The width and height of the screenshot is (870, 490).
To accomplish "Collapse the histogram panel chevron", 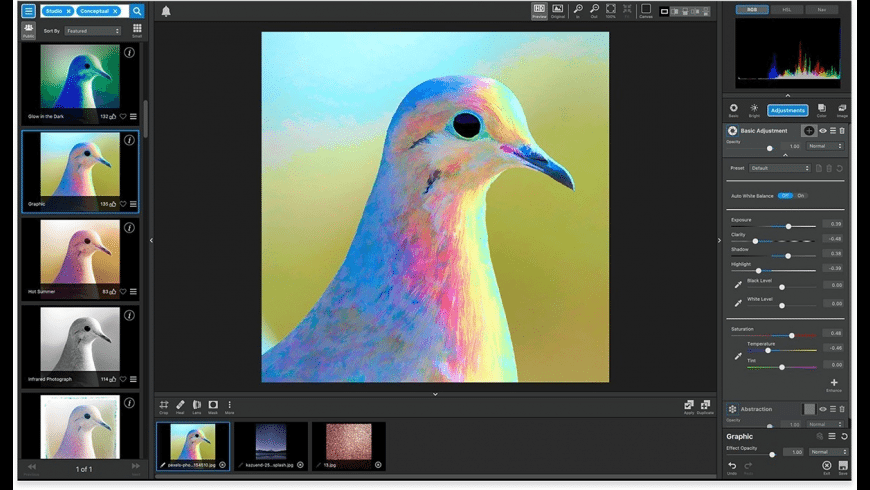I will click(788, 95).
